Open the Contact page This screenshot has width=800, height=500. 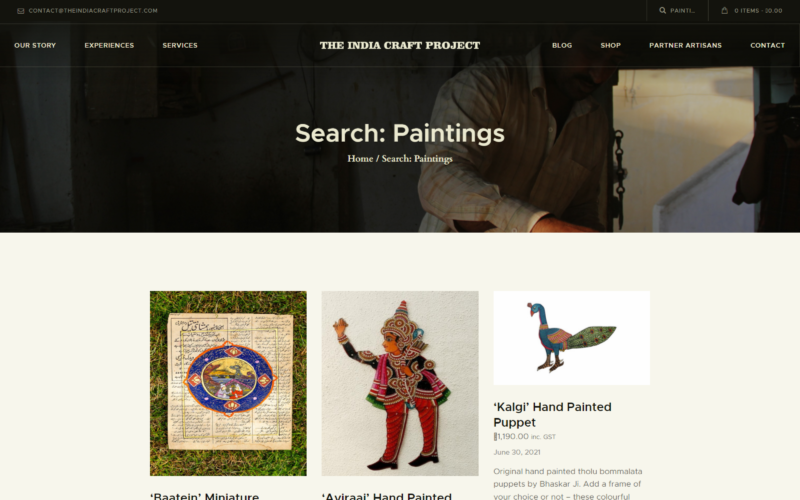[767, 45]
